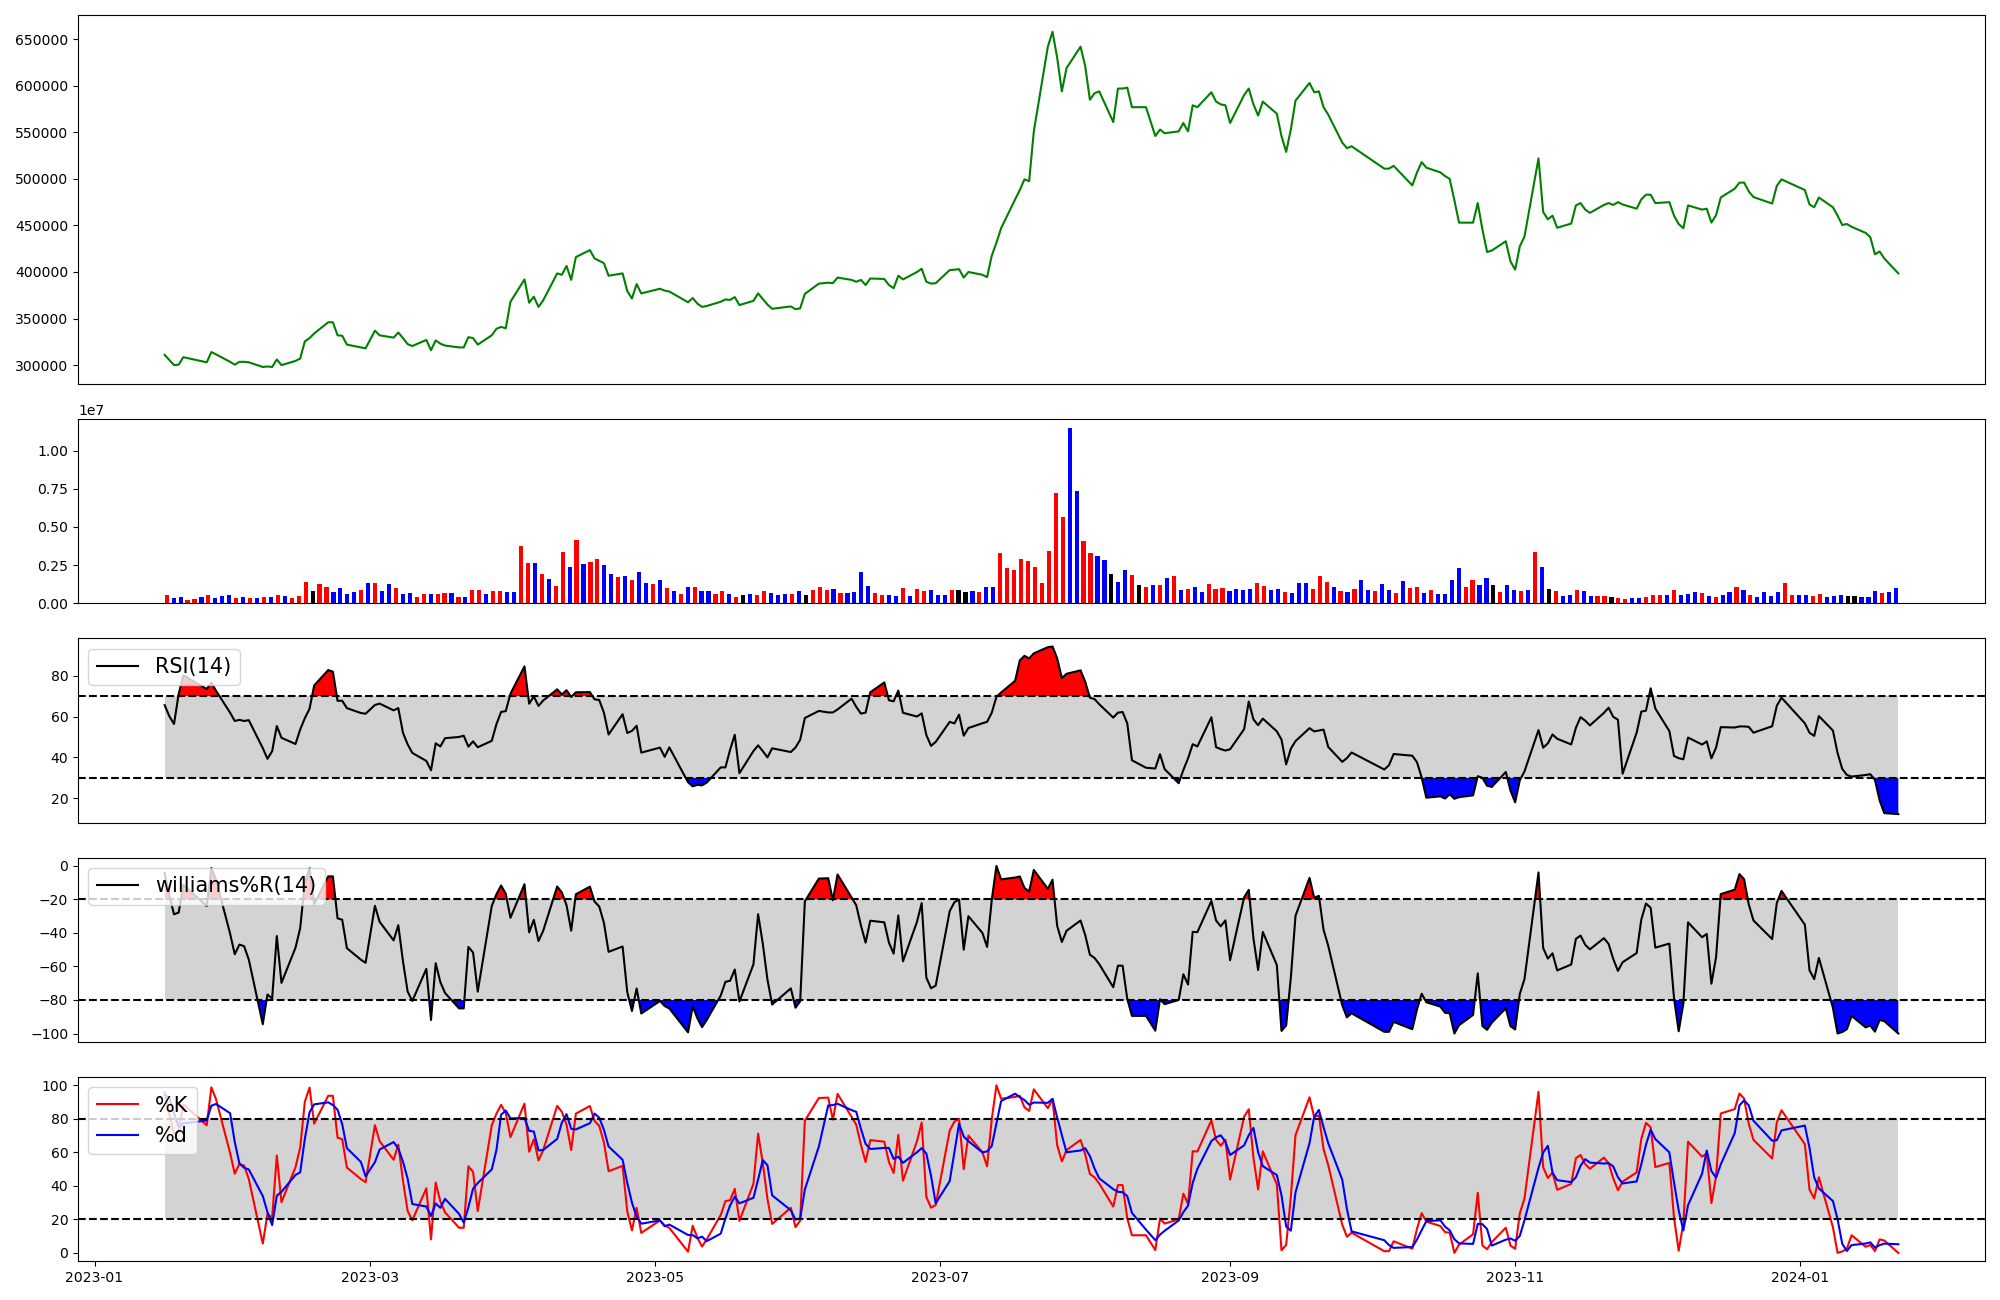This screenshot has width=2000, height=1300.
Task: Click the RSI(14) legend entry
Action: click(192, 666)
